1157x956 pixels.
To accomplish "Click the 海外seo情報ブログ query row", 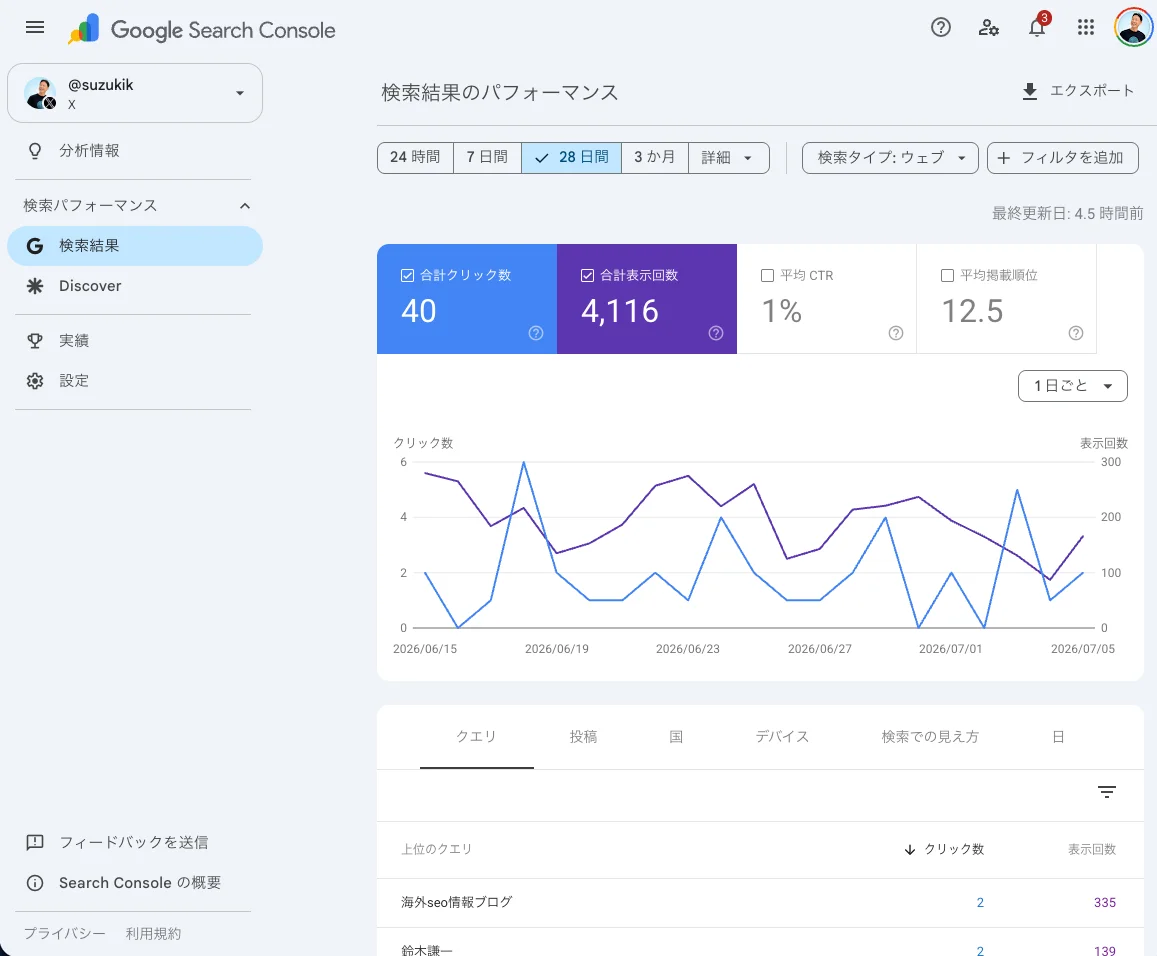I will [x=760, y=903].
